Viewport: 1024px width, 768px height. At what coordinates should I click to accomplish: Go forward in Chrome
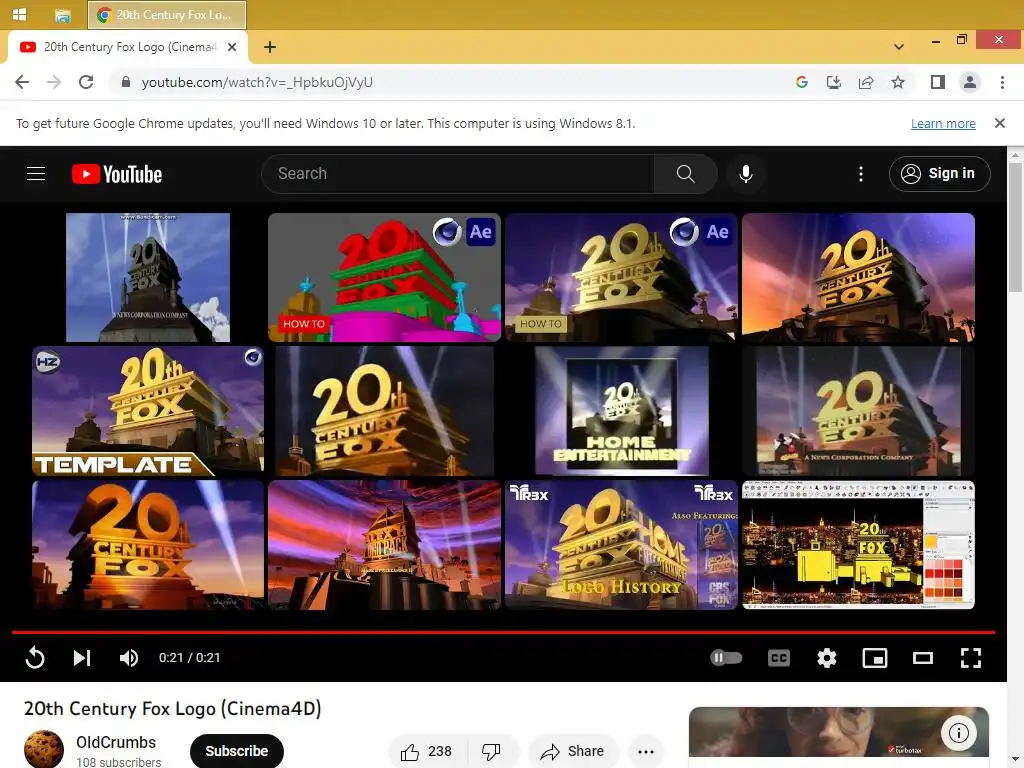pyautogui.click(x=54, y=82)
